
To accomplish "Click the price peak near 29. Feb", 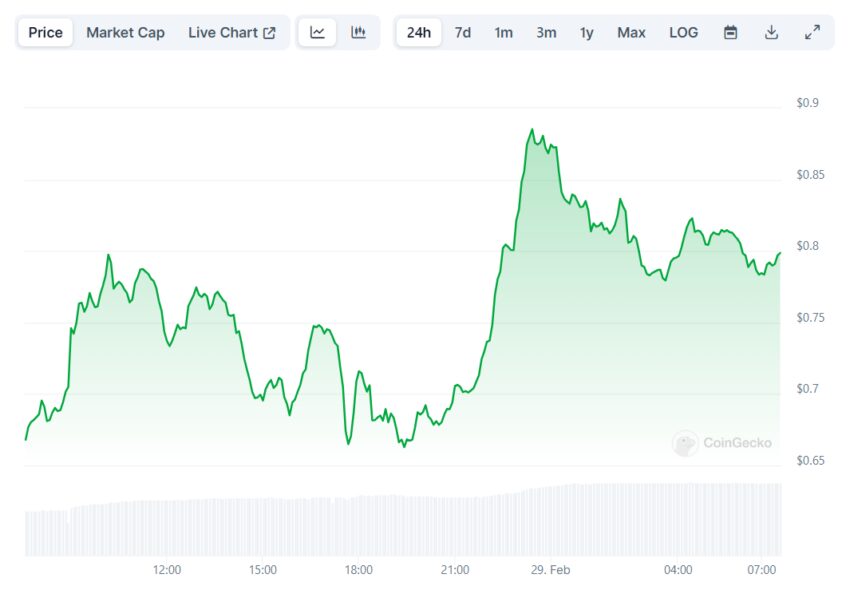I will coord(532,130).
